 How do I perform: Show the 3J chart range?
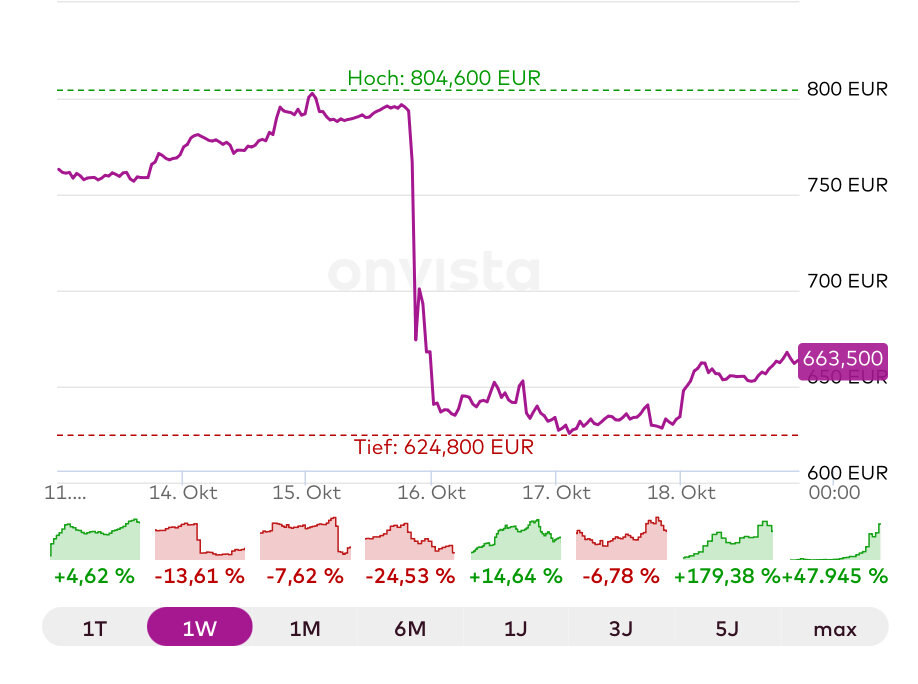tap(621, 628)
